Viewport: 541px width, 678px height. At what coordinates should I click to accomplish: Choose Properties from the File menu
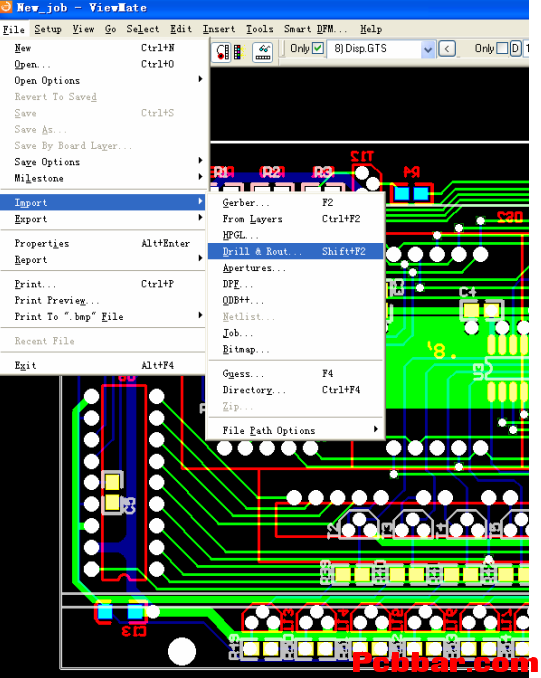102,243
